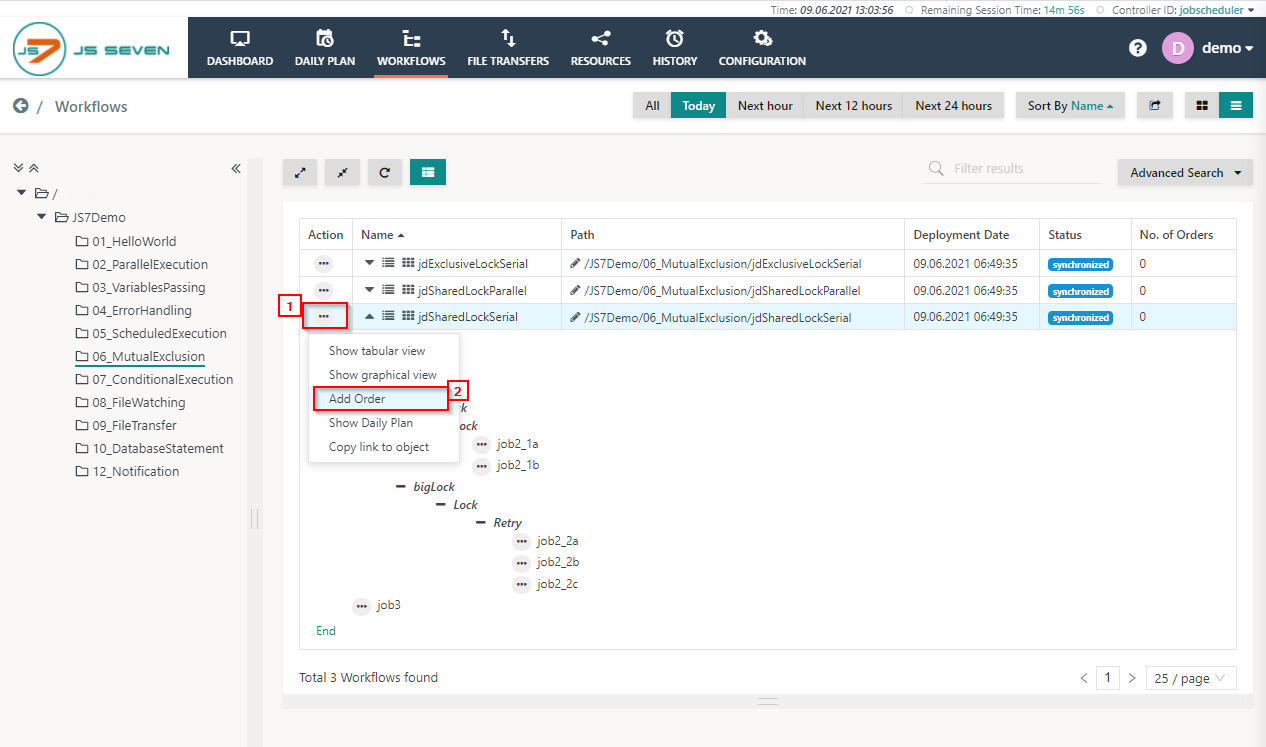Collapse the root folder
This screenshot has width=1266, height=747.
click(22, 192)
